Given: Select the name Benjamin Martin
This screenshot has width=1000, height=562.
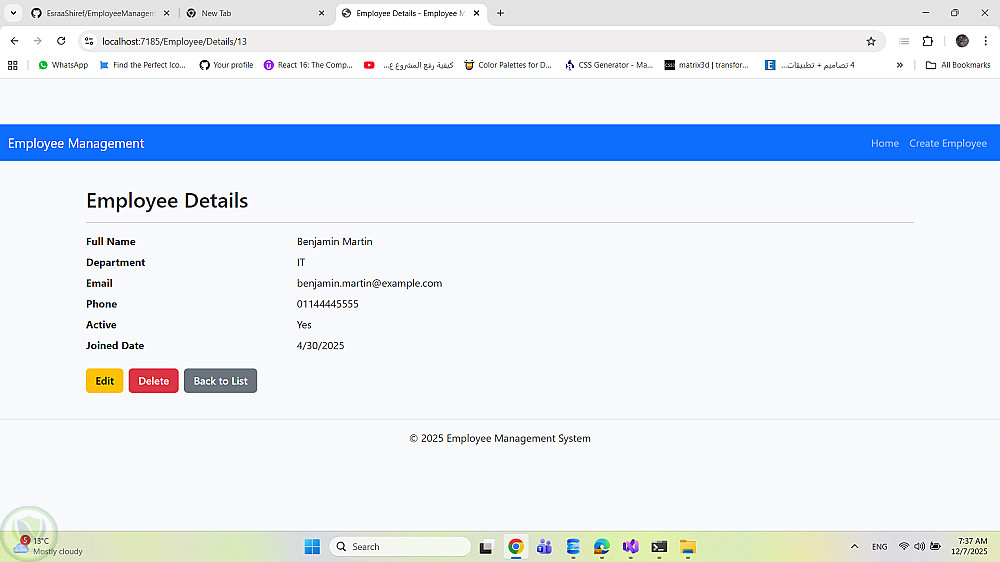Looking at the screenshot, I should click(x=334, y=242).
